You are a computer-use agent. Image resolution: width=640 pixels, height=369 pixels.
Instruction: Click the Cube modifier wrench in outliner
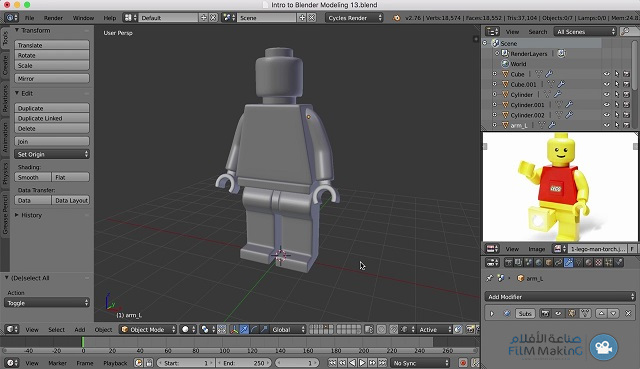point(549,74)
